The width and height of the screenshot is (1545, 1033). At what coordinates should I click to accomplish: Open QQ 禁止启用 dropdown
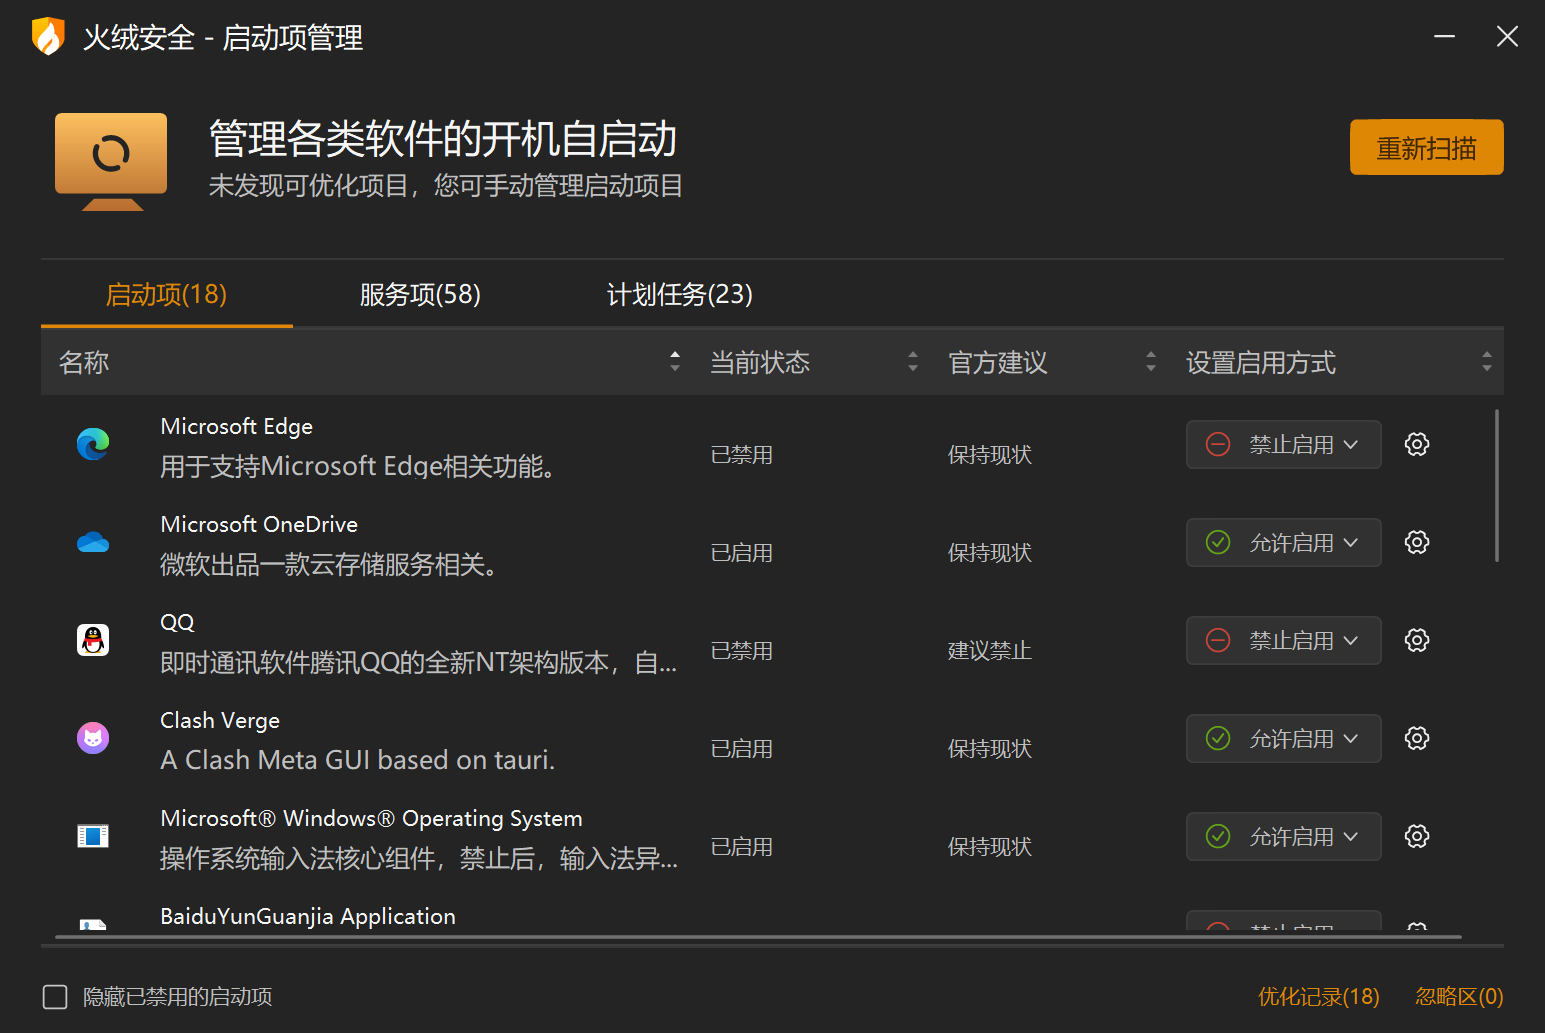(x=1284, y=640)
